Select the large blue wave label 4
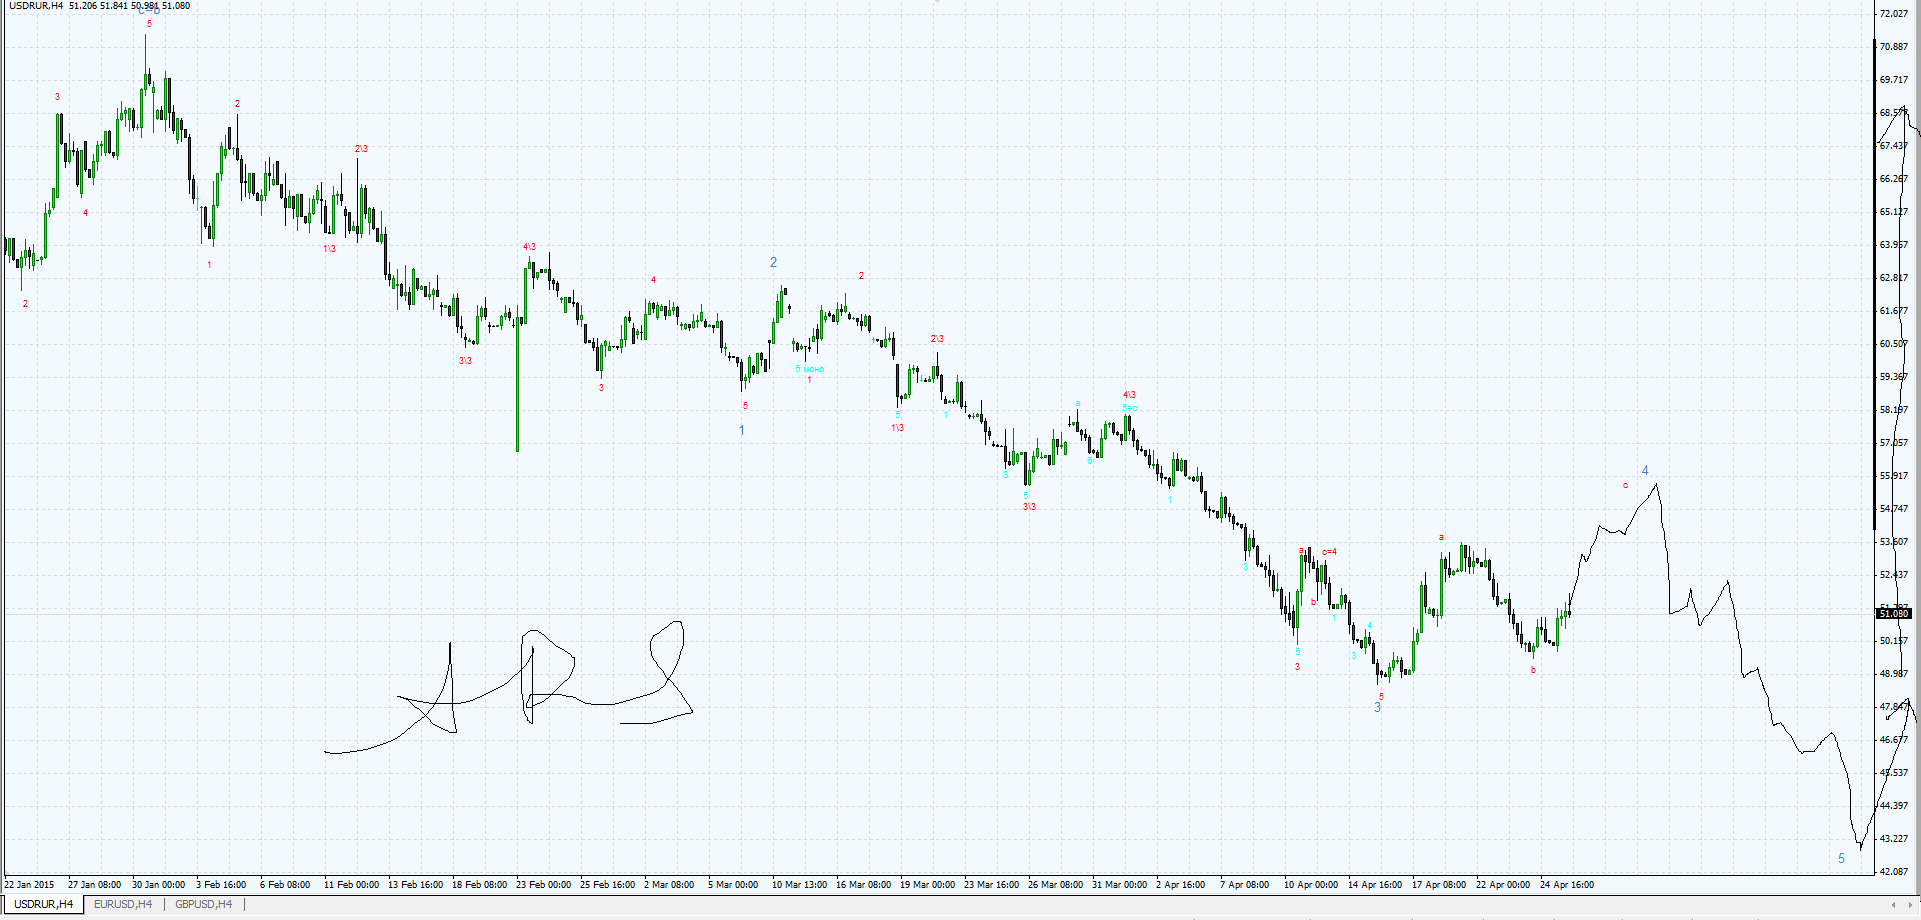Screen dimensions: 1921x920 1645,471
